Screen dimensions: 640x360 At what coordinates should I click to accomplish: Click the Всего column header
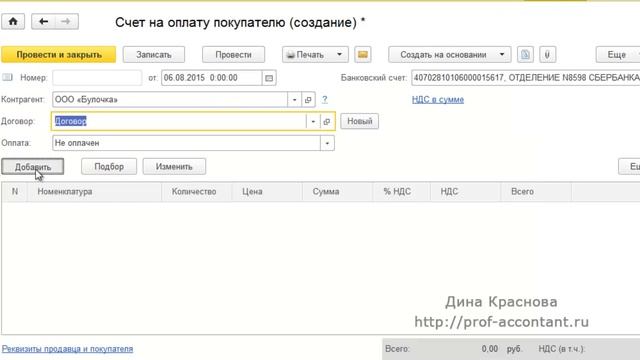(x=536, y=192)
